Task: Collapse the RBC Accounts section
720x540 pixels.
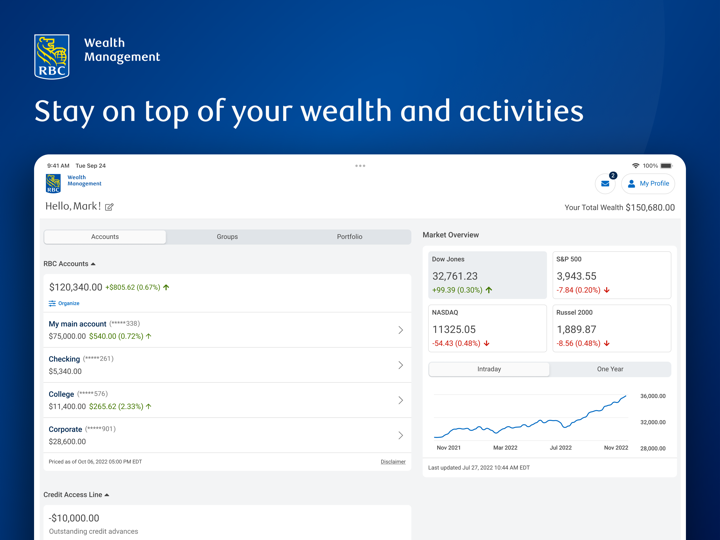Action: point(93,264)
